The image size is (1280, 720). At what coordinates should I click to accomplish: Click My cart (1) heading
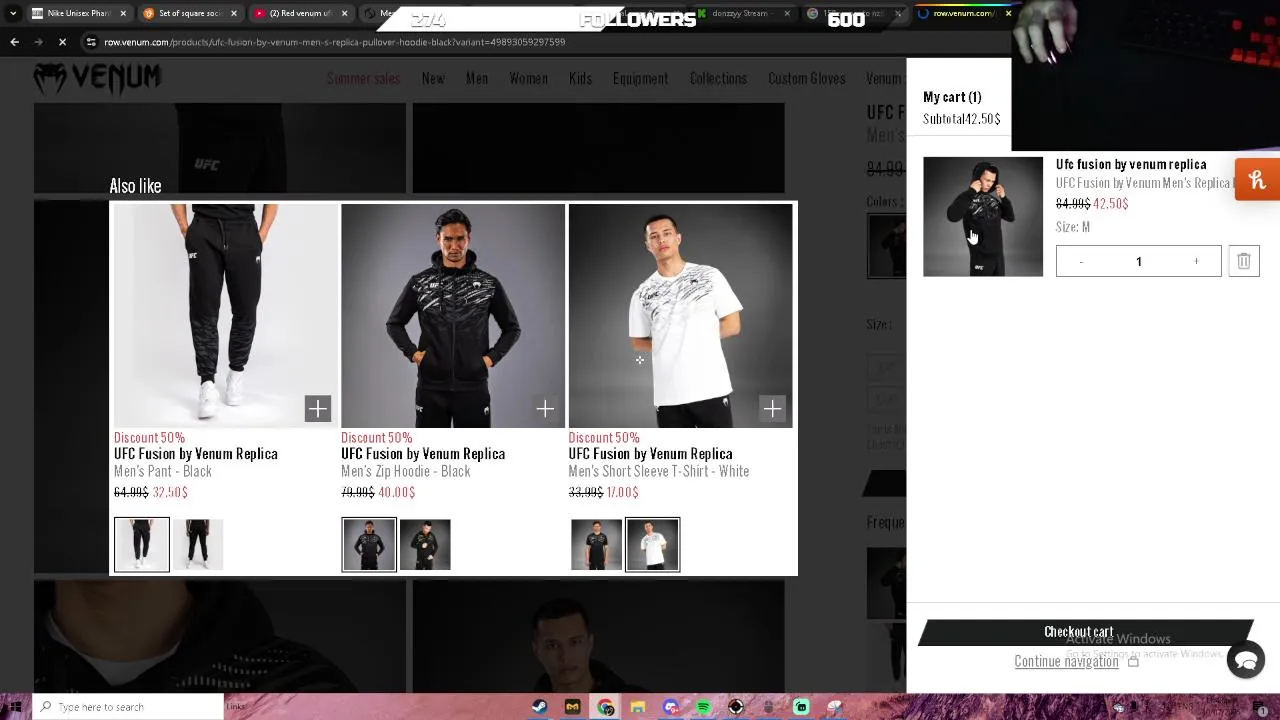(952, 97)
